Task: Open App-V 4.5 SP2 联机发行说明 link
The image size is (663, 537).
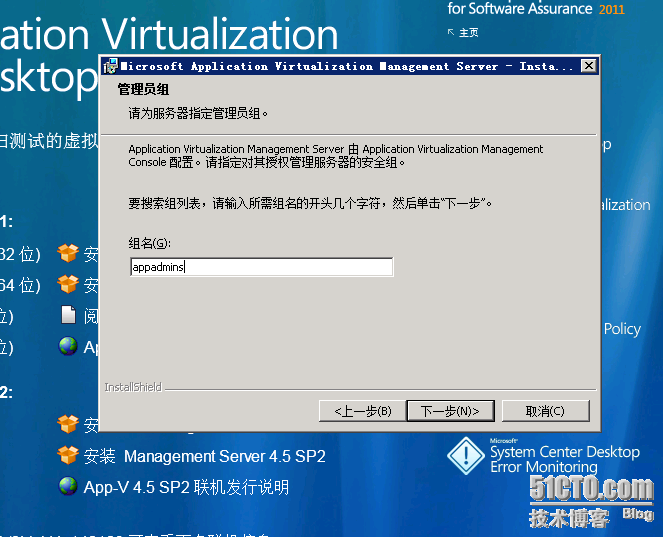Action: (x=186, y=487)
